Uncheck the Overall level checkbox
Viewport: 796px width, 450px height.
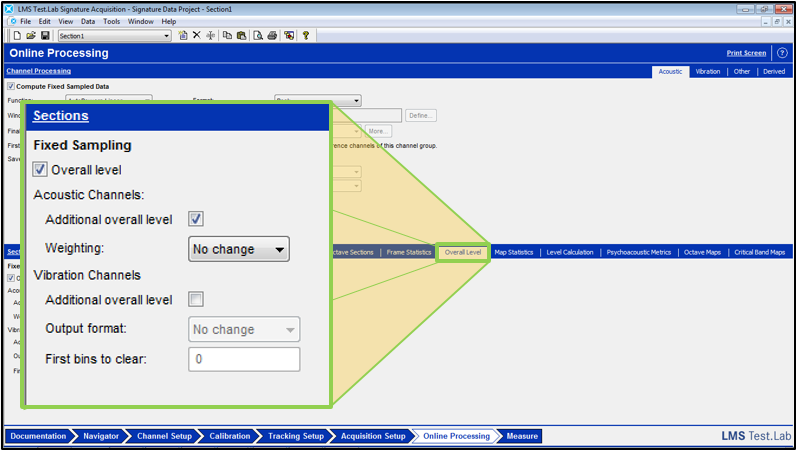pos(40,170)
